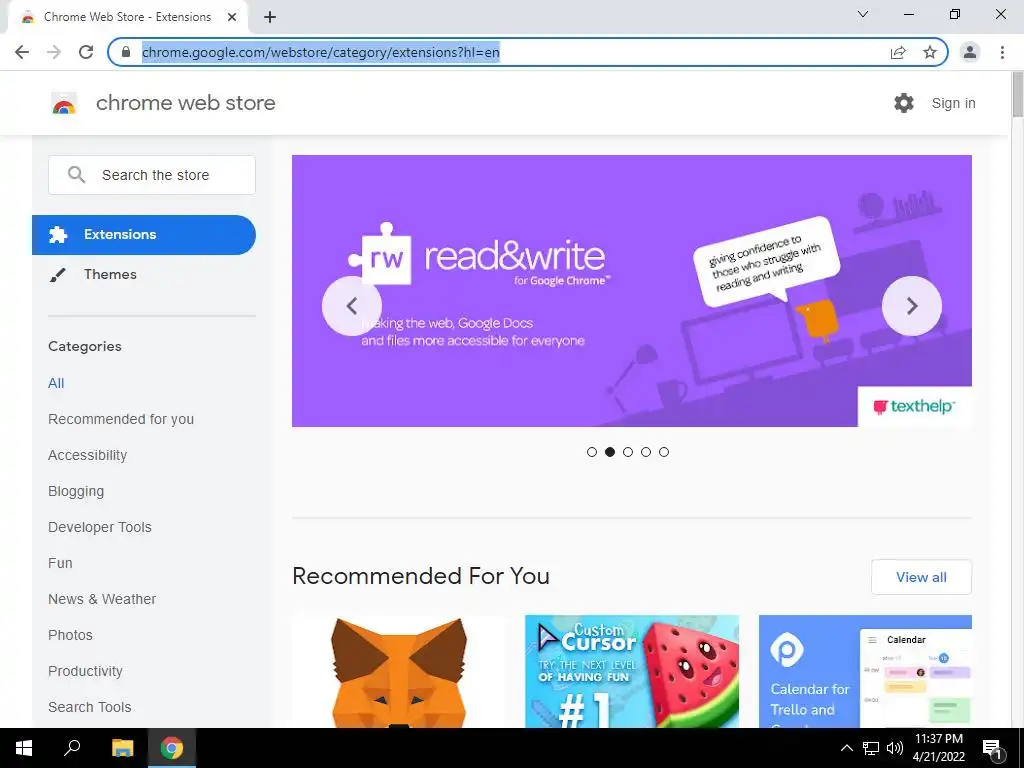Go back to the previous page

[x=22, y=52]
